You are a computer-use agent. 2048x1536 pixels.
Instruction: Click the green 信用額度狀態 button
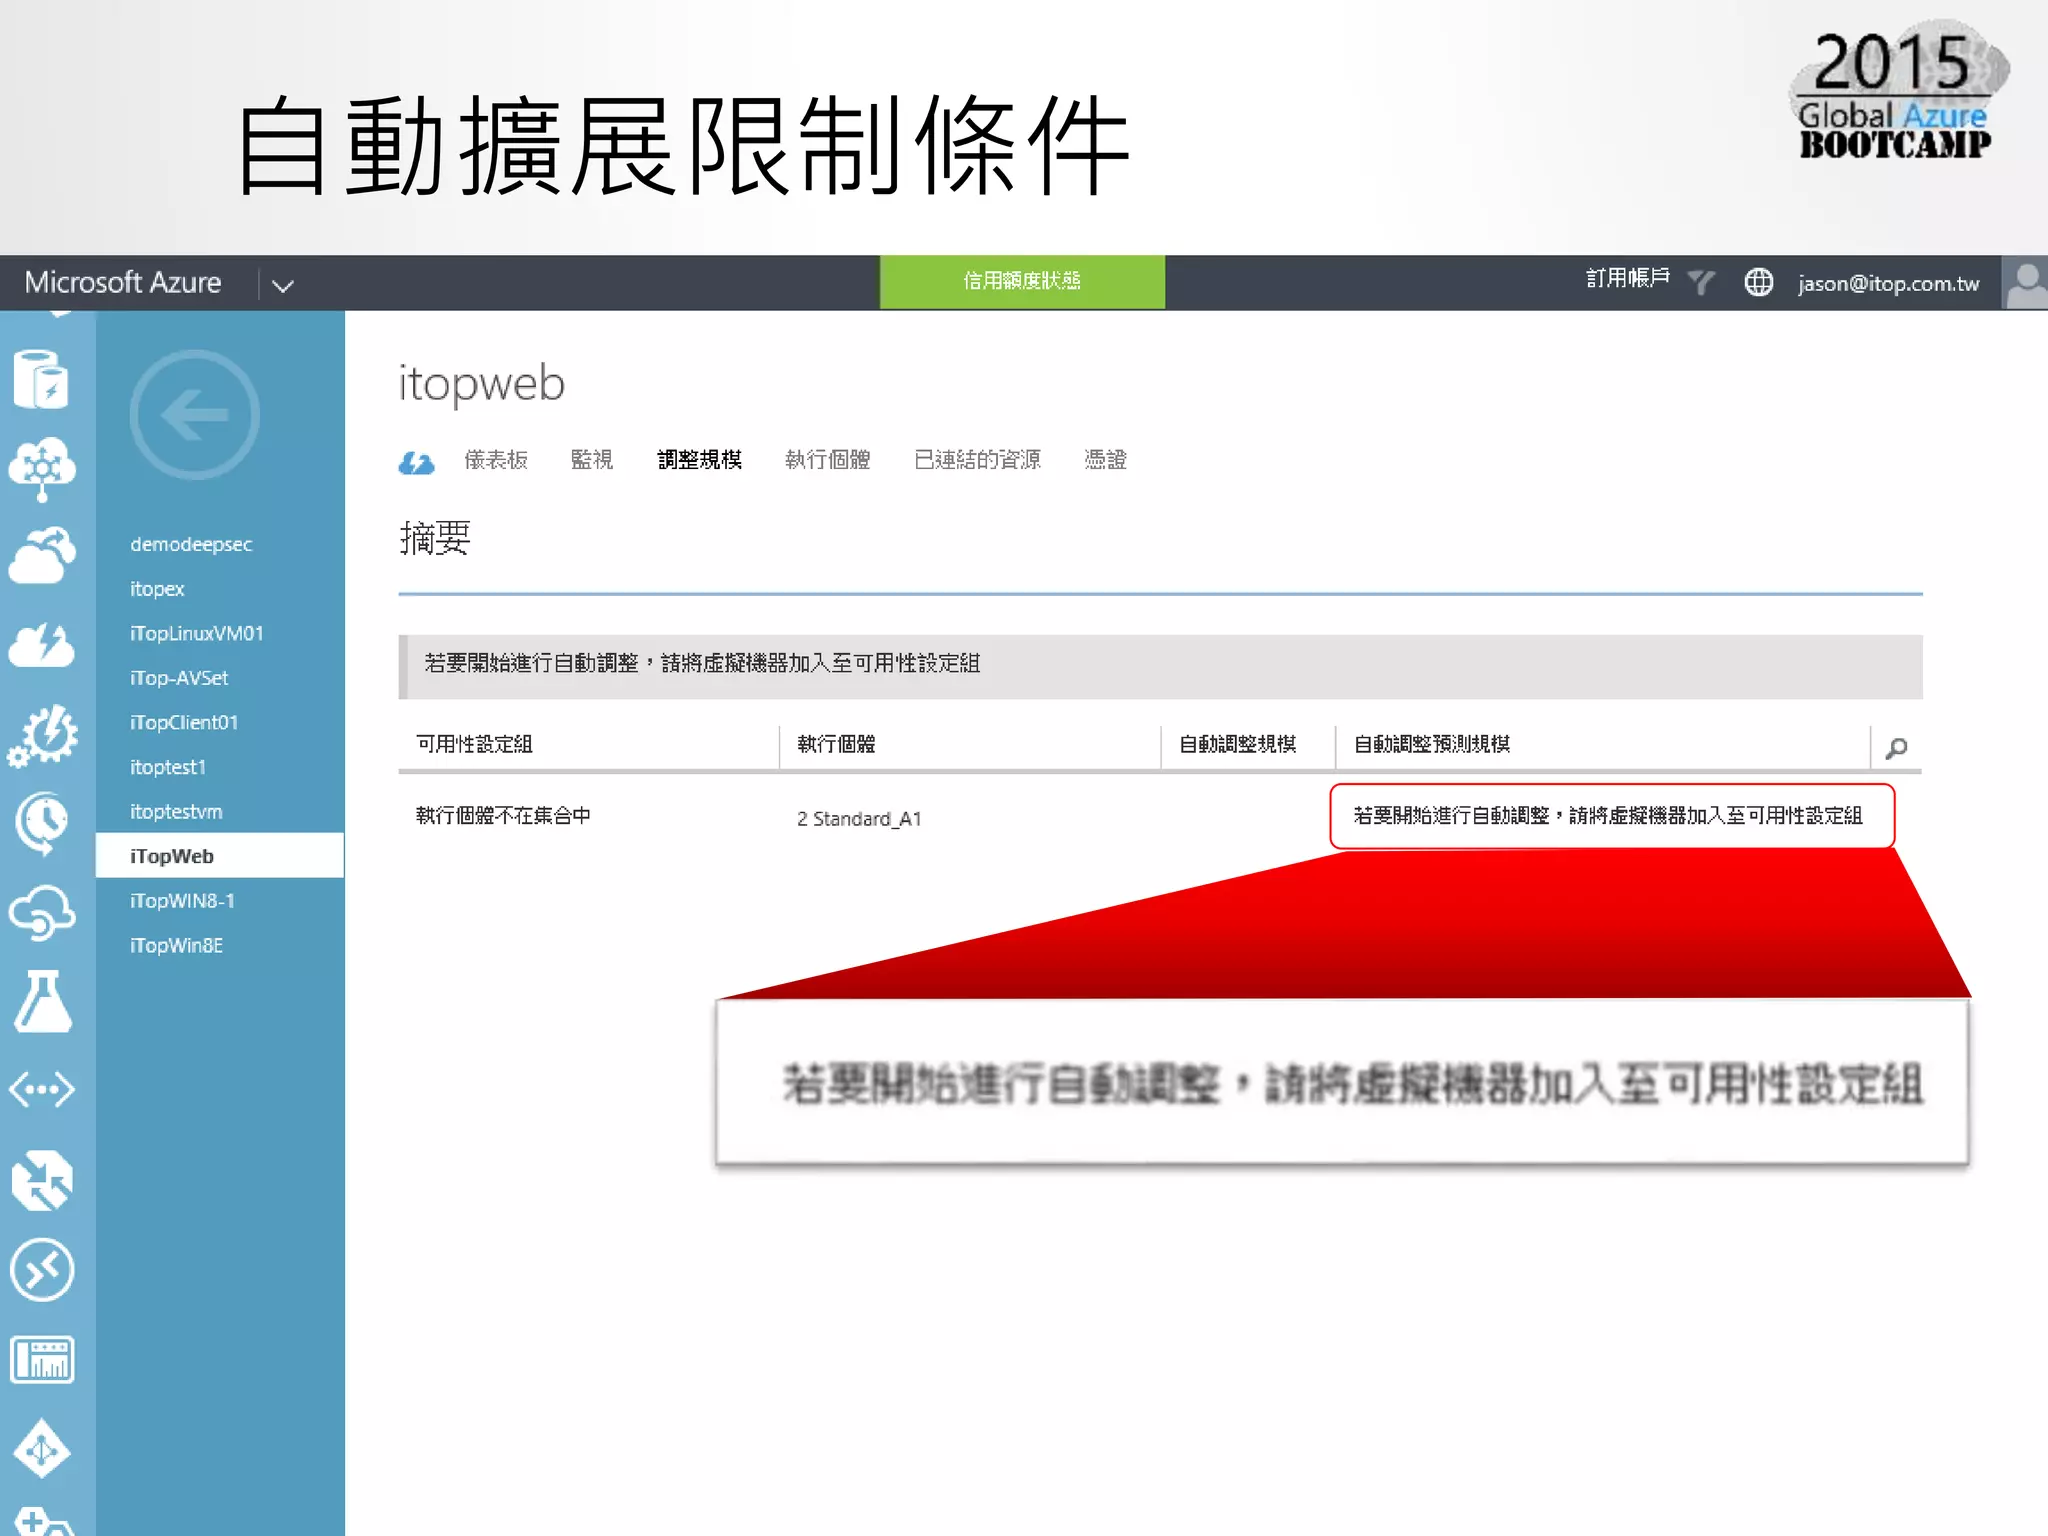[1022, 282]
